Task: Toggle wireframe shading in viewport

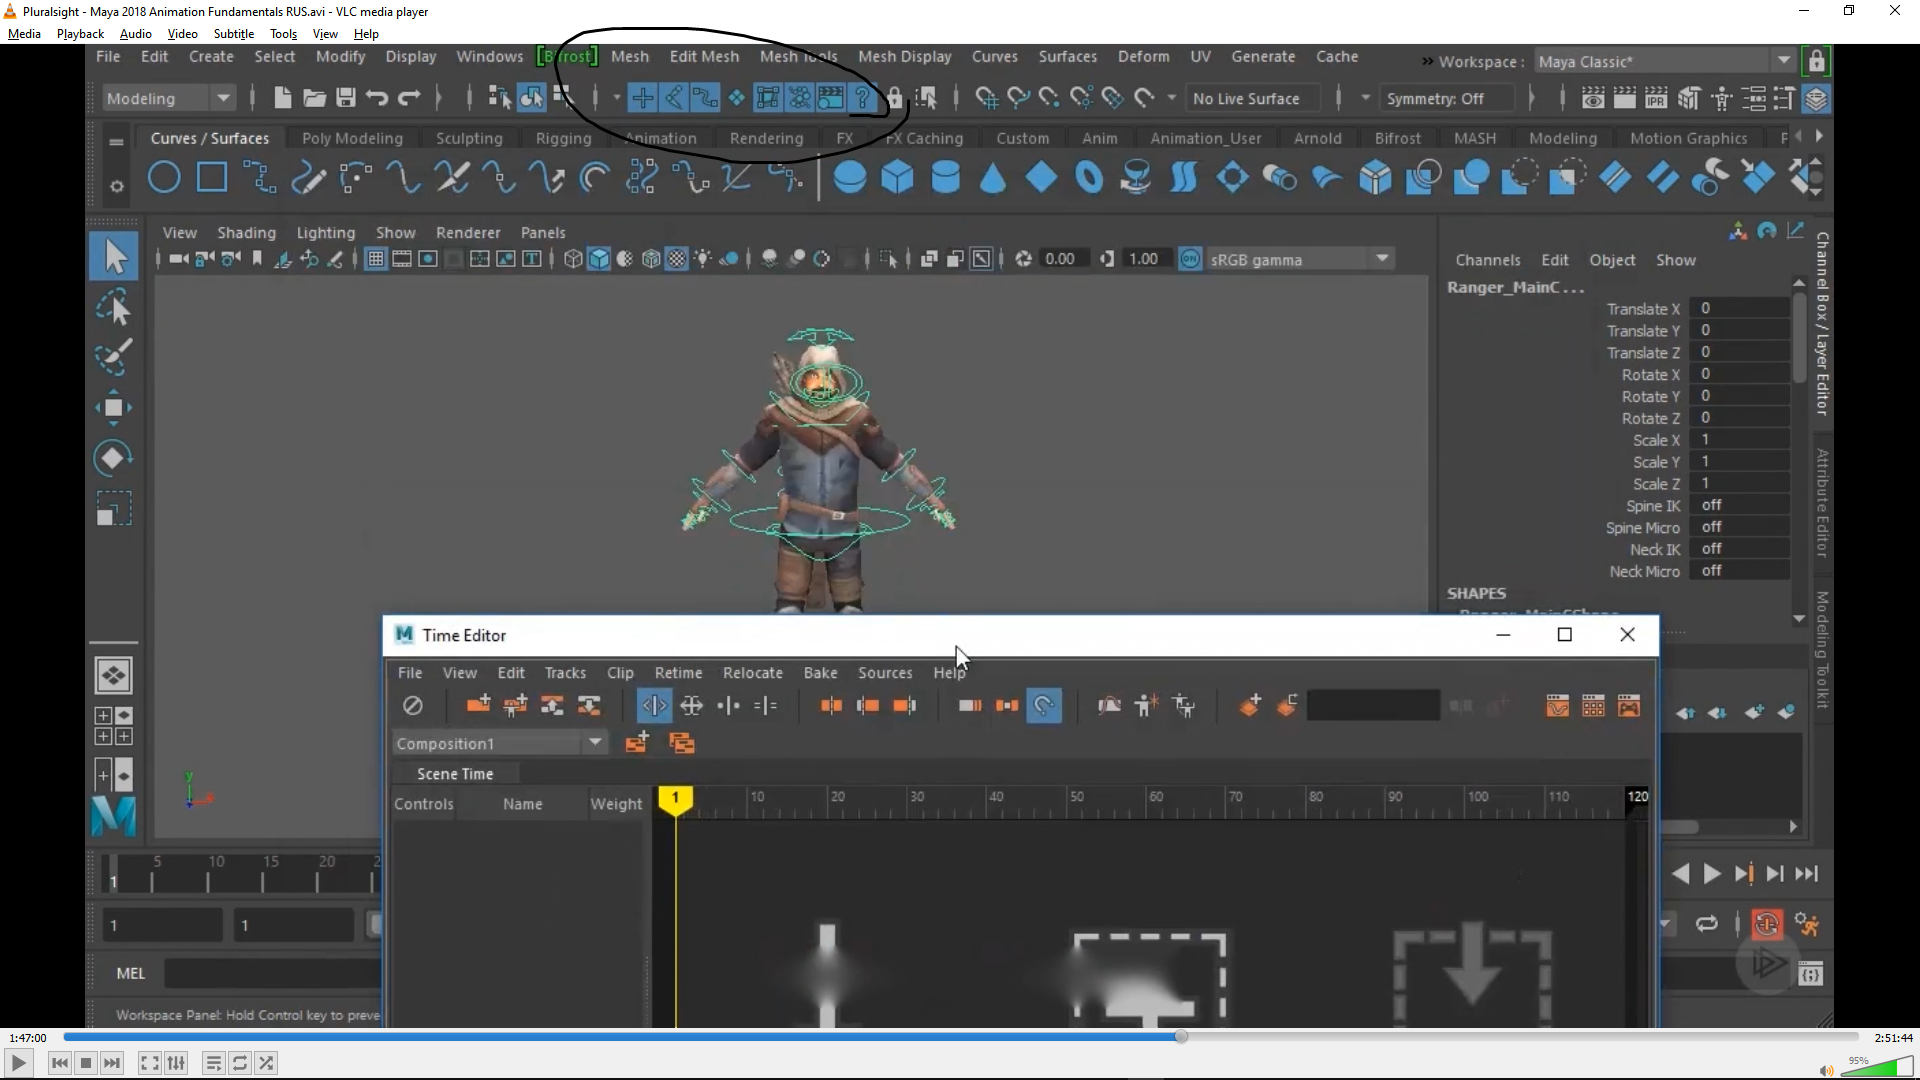Action: click(x=573, y=259)
